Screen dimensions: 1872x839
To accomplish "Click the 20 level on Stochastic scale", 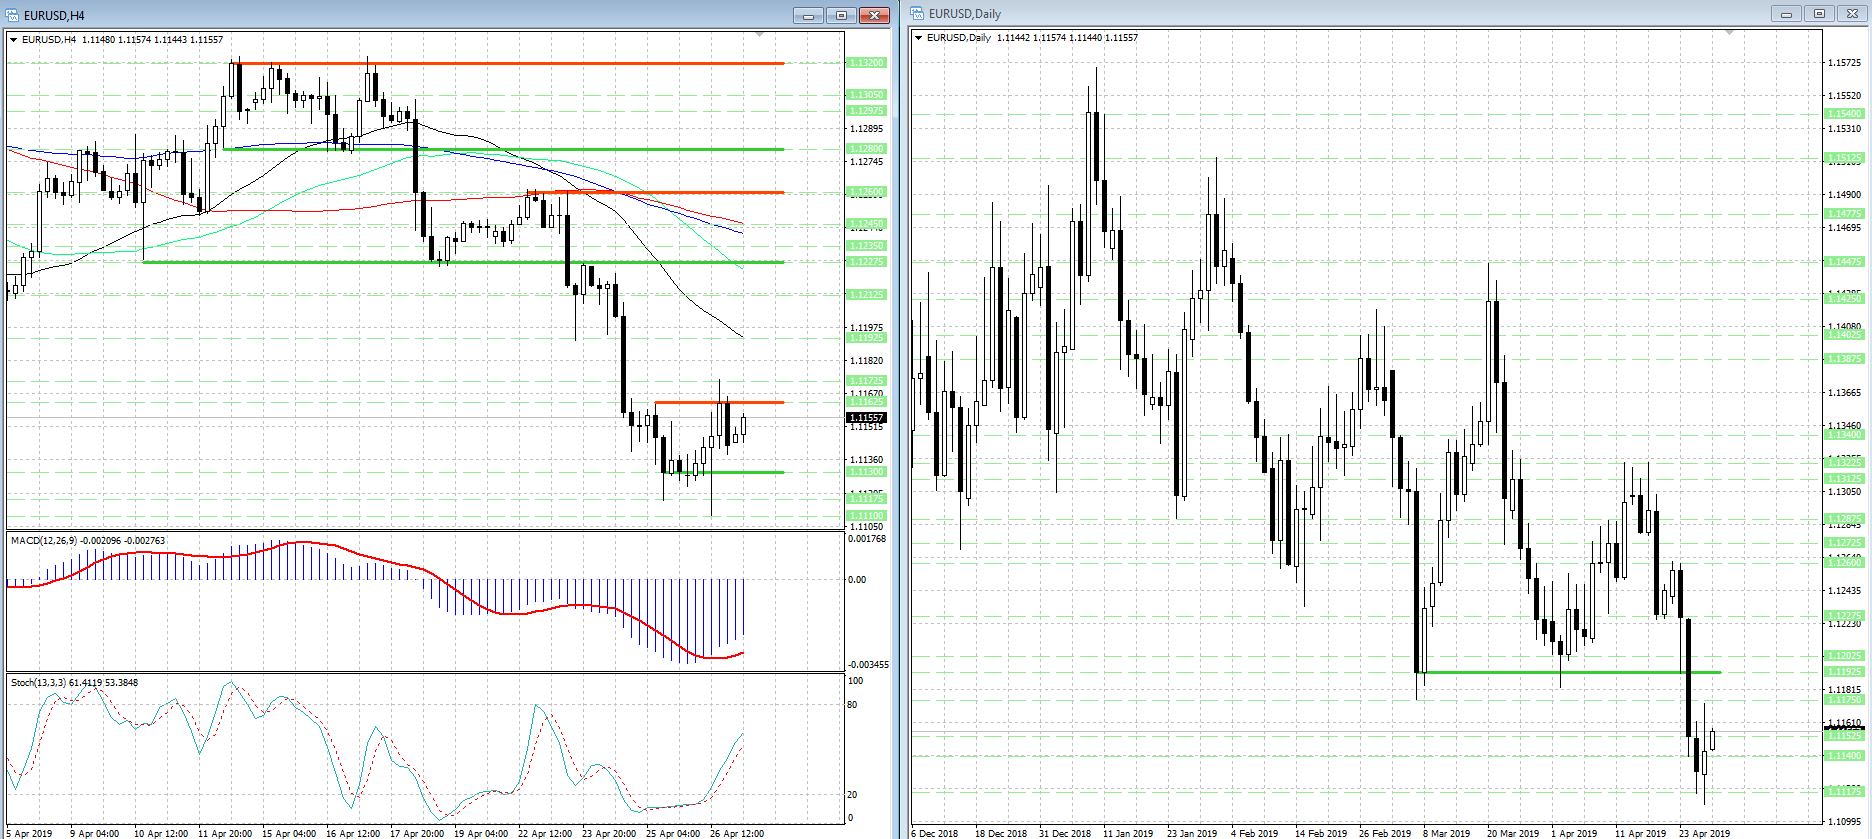I will click(852, 795).
